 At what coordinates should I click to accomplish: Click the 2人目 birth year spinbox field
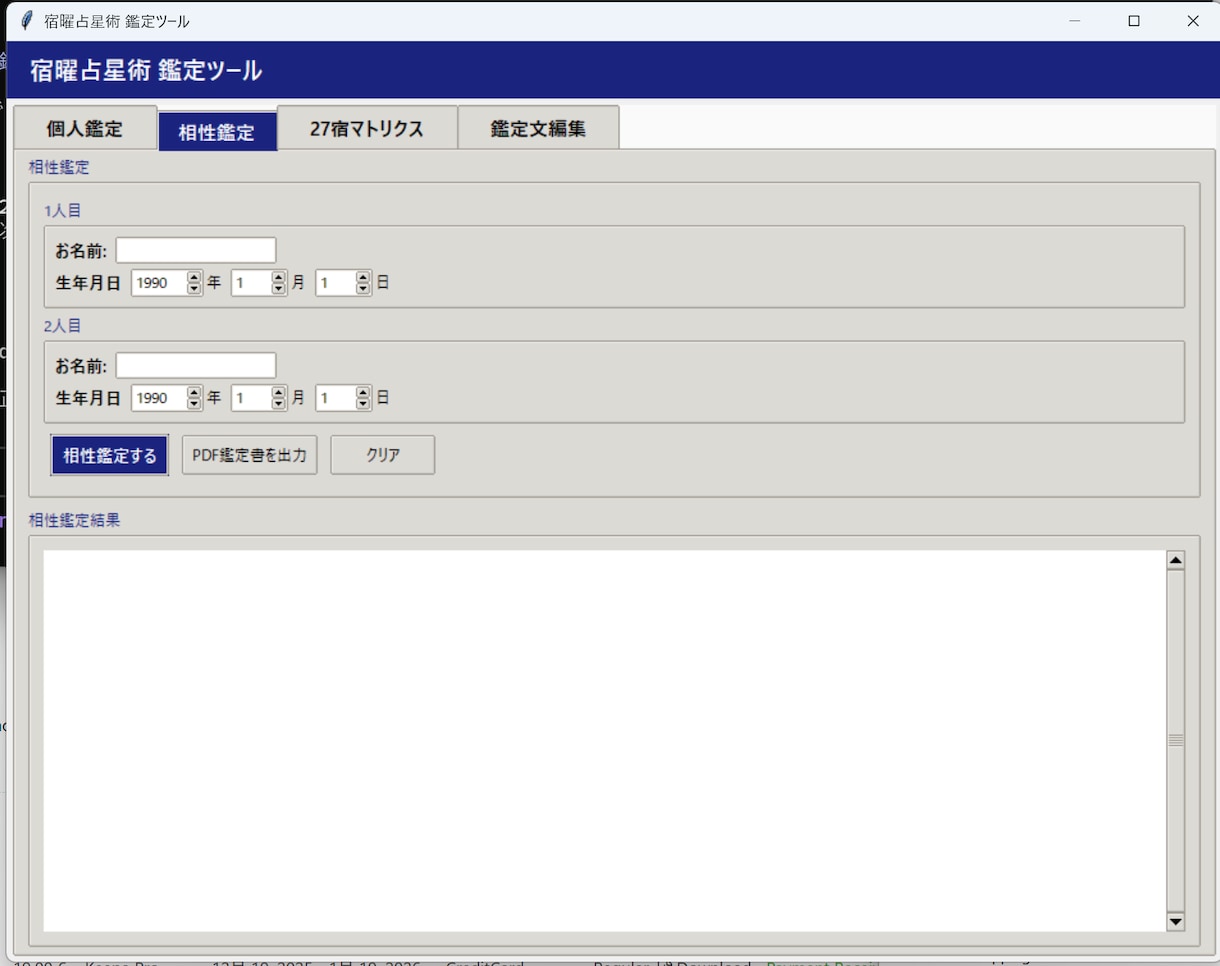coord(159,398)
